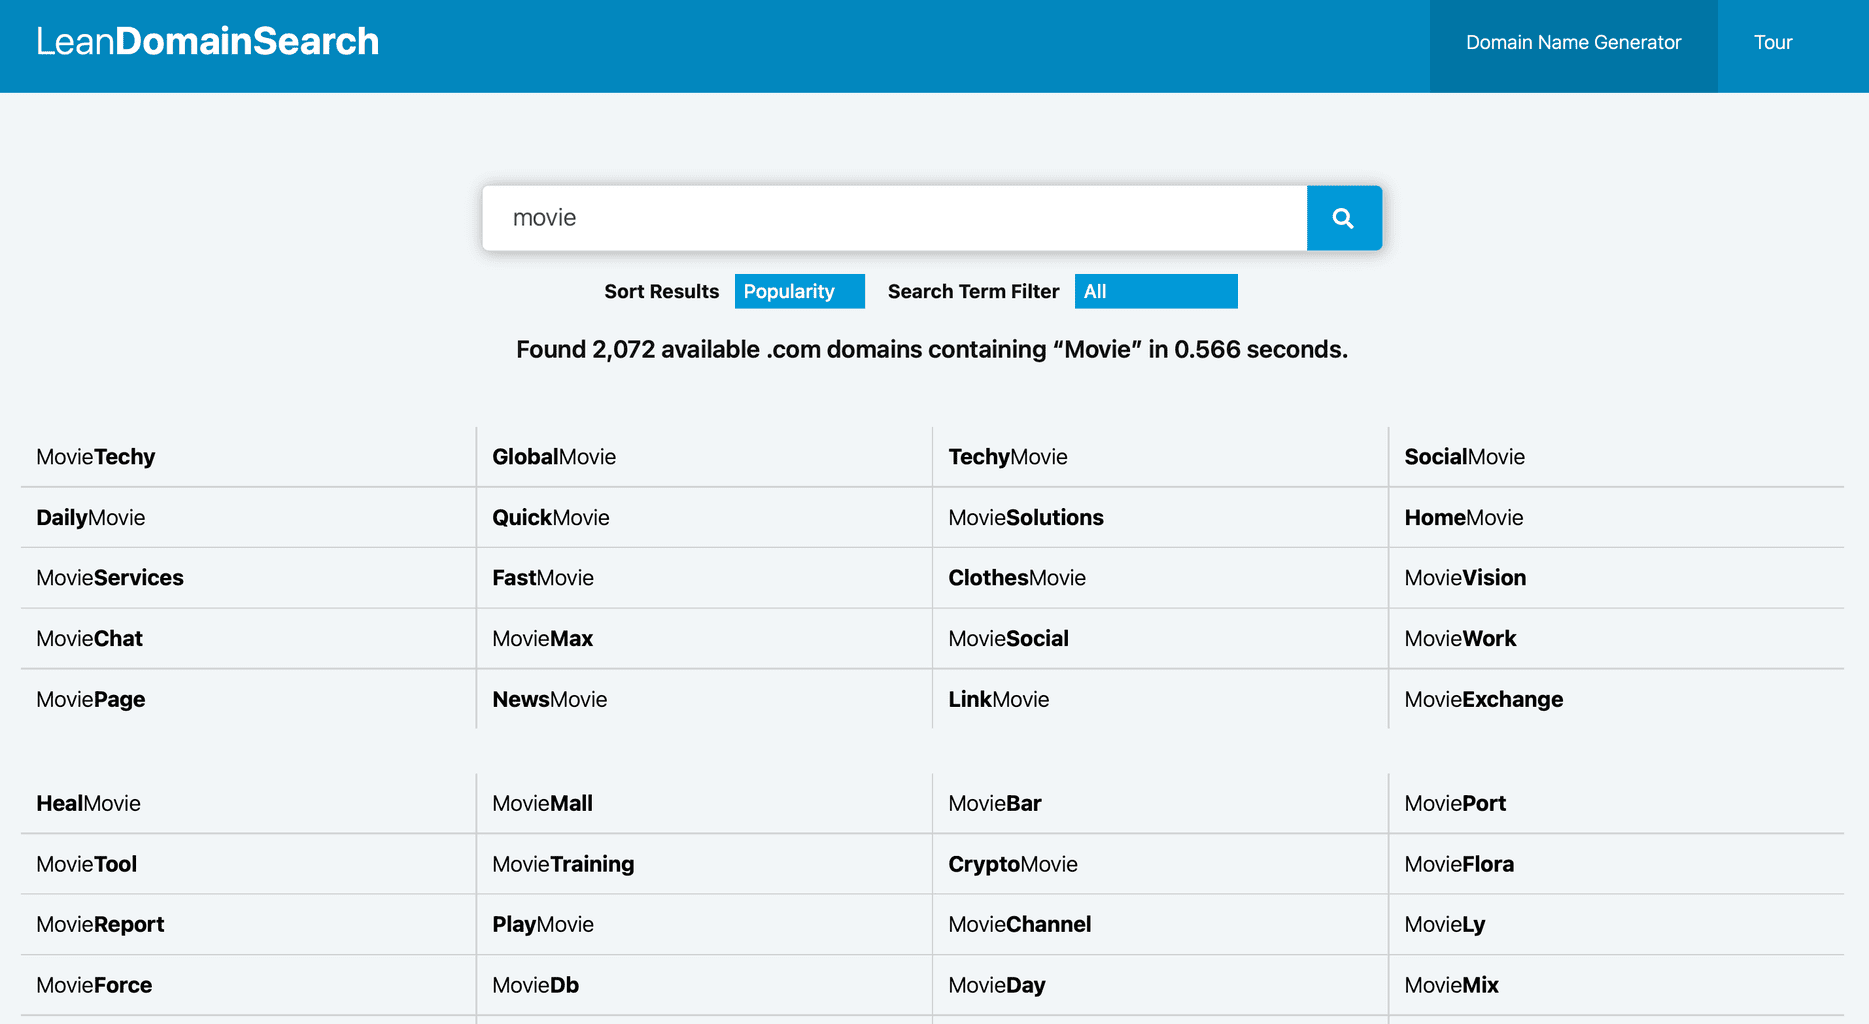Open the PlayMovie domain
The height and width of the screenshot is (1024, 1869).
tap(543, 925)
